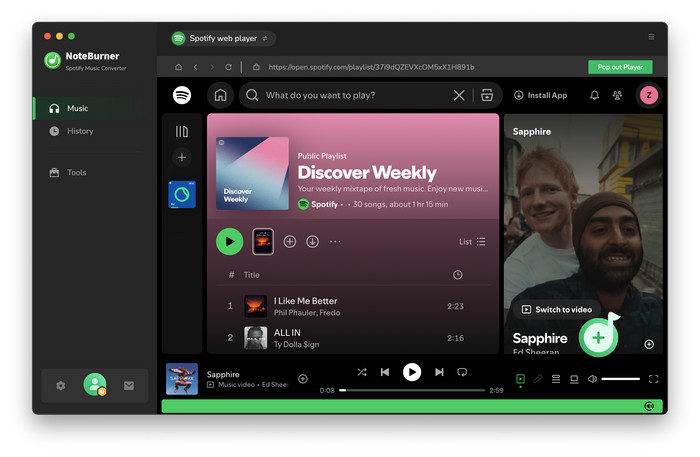Switch source via Spotify web player selector
The height and width of the screenshot is (457, 700).
coord(223,38)
